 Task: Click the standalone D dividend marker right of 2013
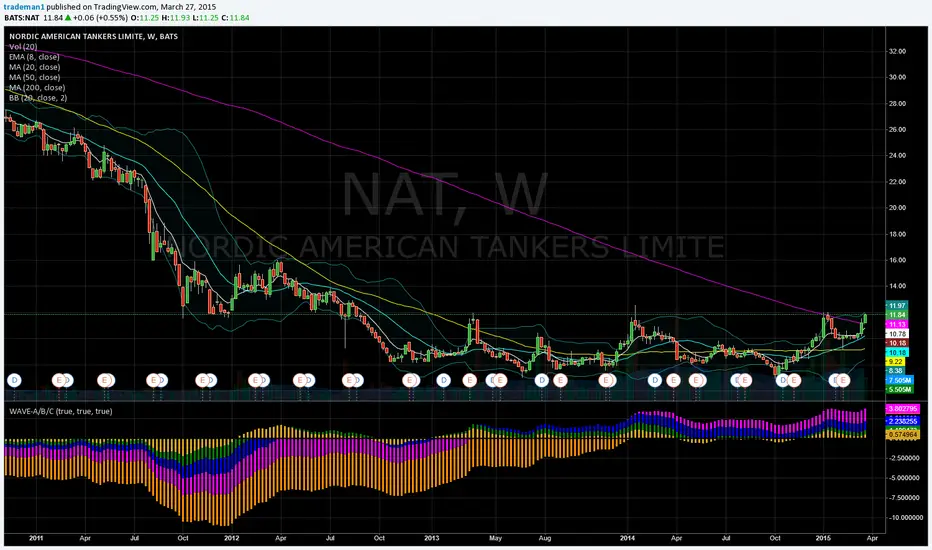pyautogui.click(x=443, y=380)
